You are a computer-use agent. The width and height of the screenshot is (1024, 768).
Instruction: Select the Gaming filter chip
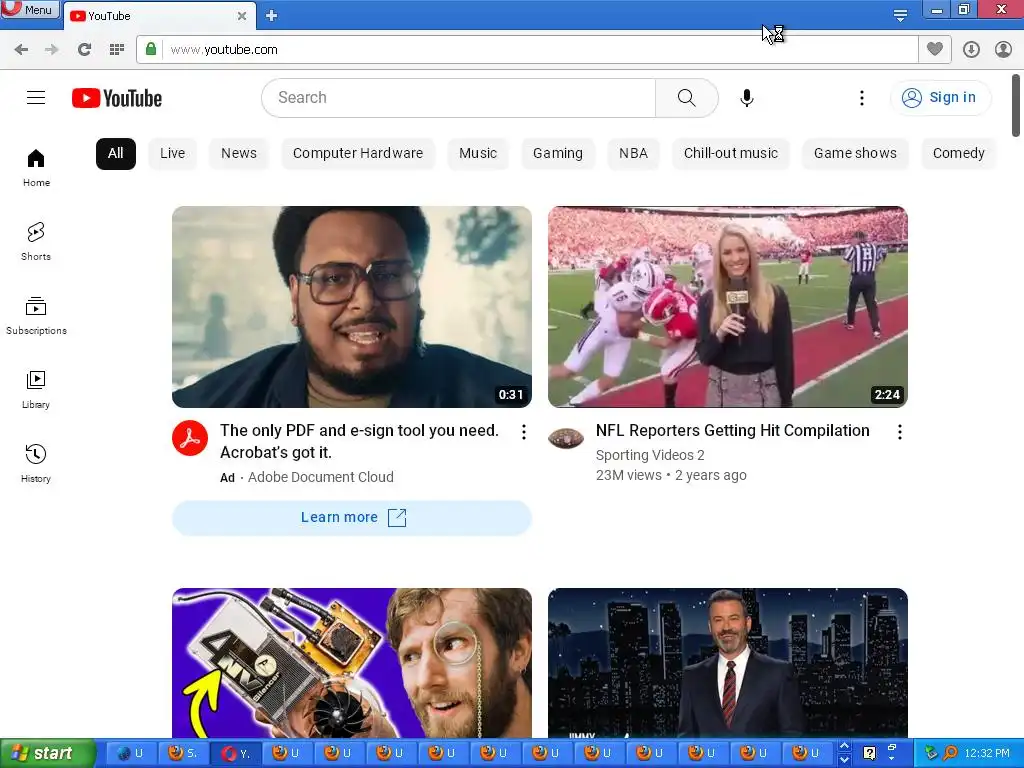coord(558,153)
